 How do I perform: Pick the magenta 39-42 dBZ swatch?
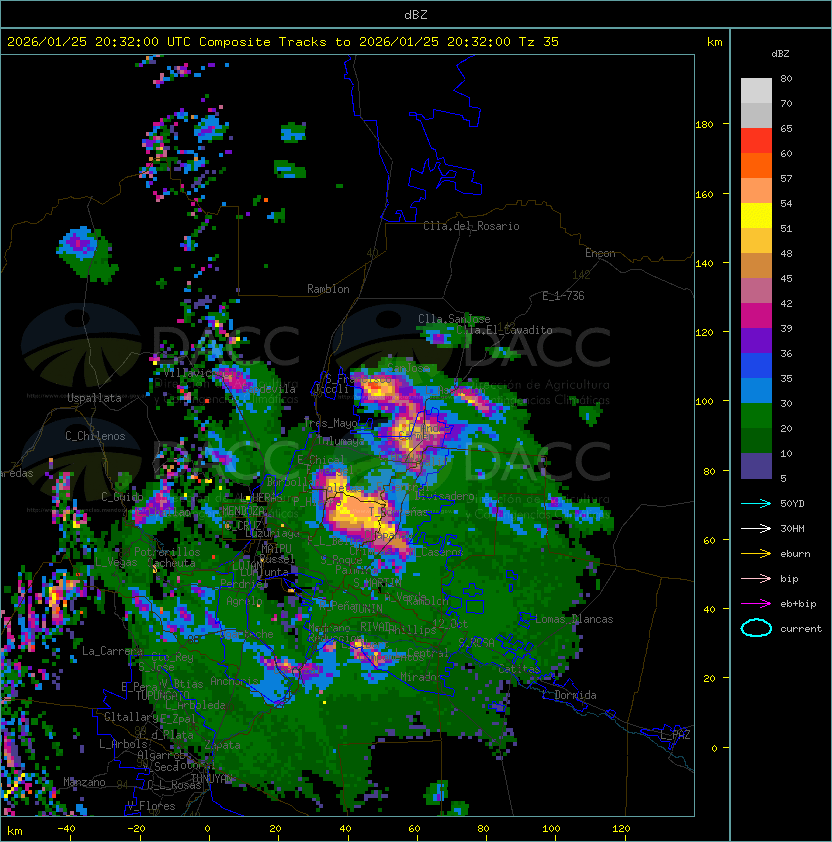point(756,315)
